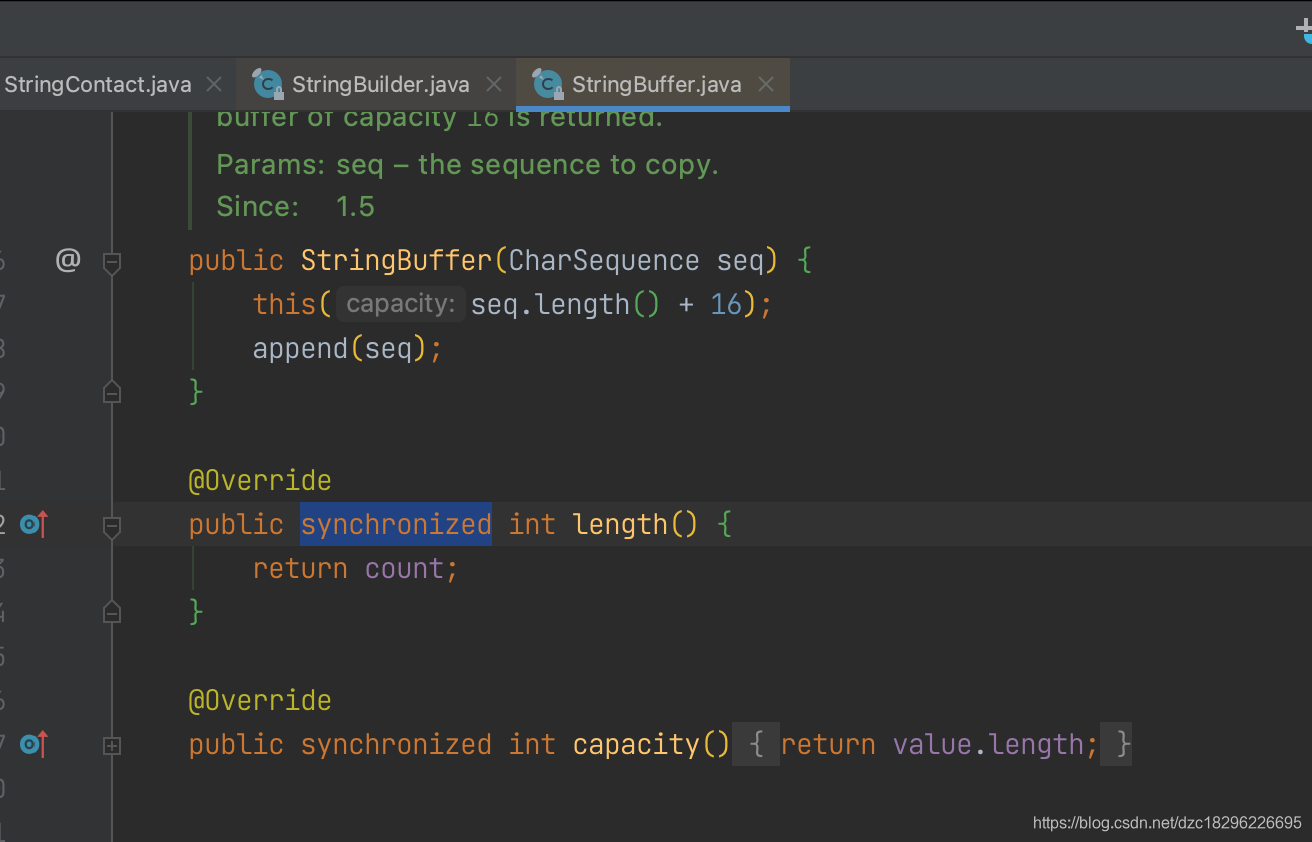The width and height of the screenshot is (1312, 842).
Task: Click fold end marker of StringBuffer constructor
Action: 112,392
